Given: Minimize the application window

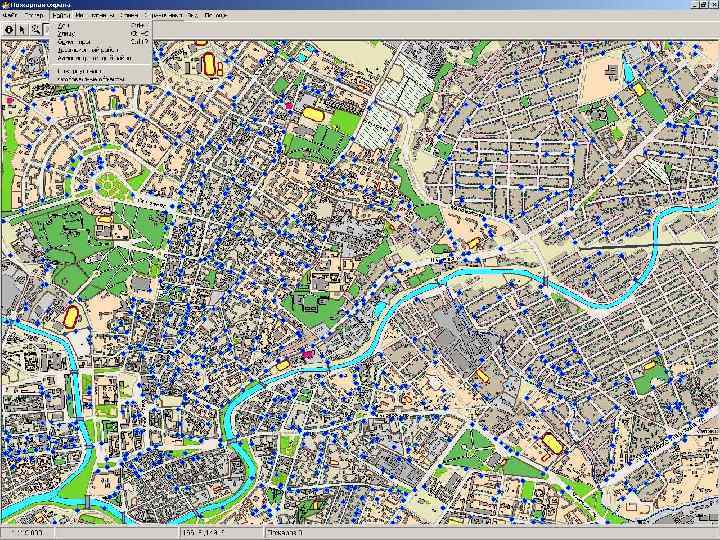Looking at the screenshot, I should click(695, 4).
